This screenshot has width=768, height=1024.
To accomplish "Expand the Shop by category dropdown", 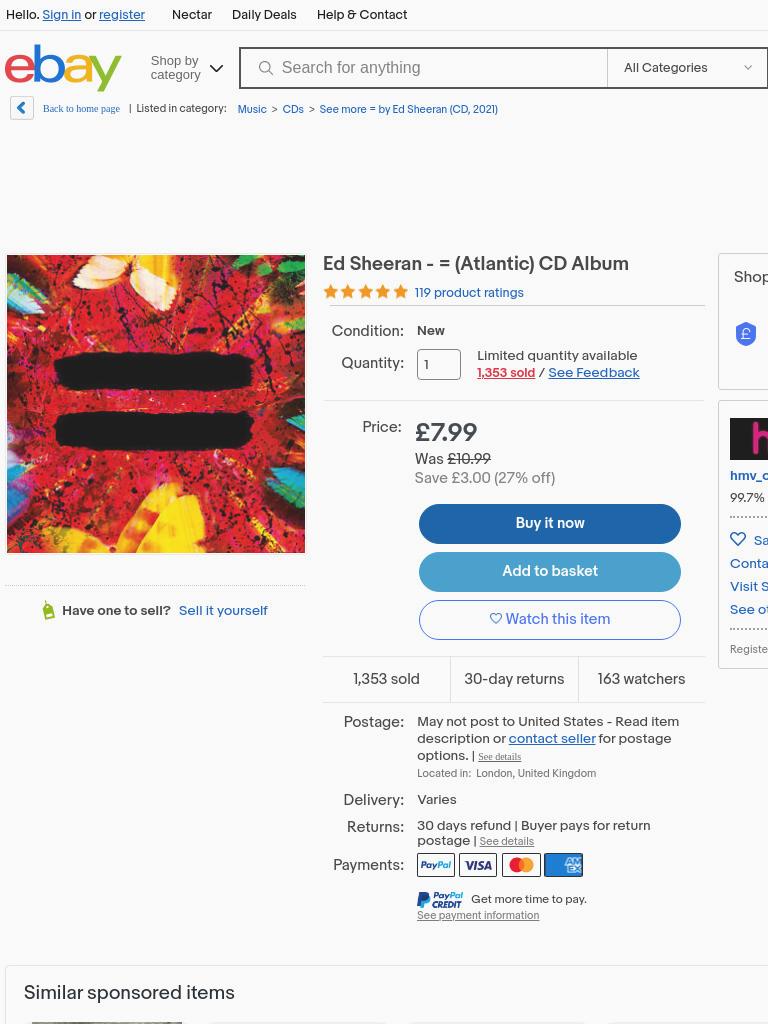I will [187, 68].
